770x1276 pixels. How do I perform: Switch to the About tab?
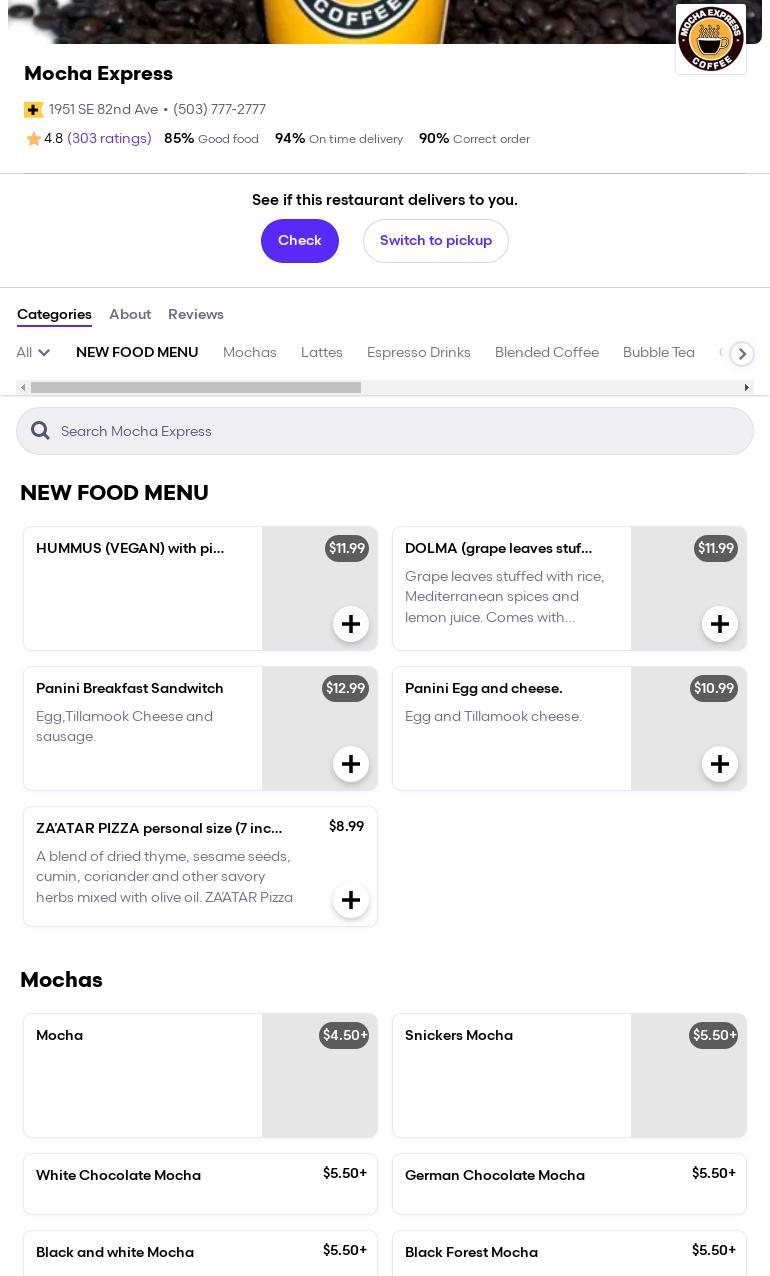click(x=130, y=314)
